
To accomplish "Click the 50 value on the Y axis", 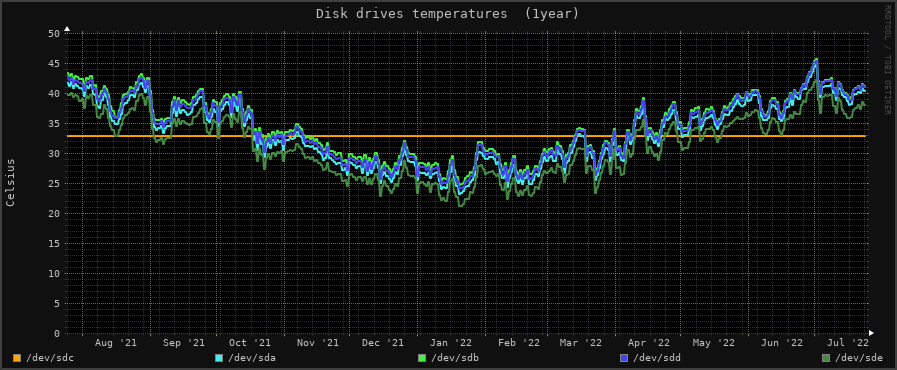I will click(x=54, y=34).
